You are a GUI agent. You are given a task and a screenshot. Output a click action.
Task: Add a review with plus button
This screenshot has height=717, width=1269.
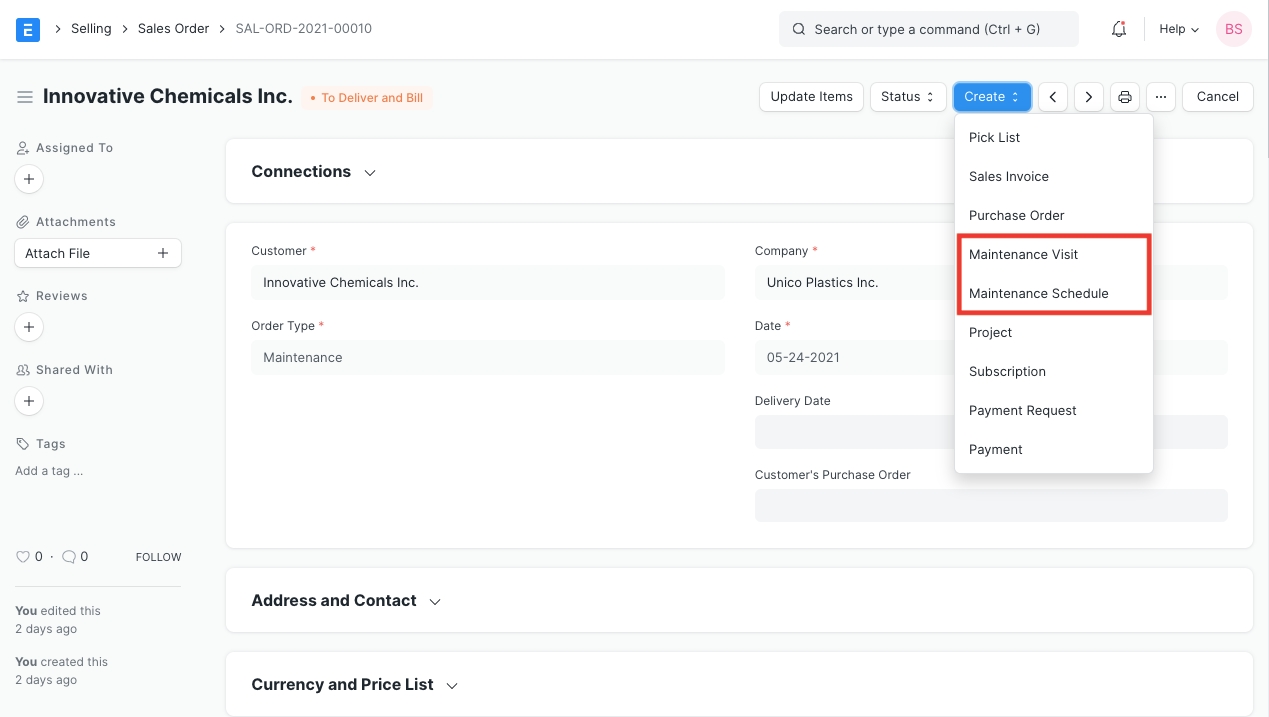pos(29,327)
